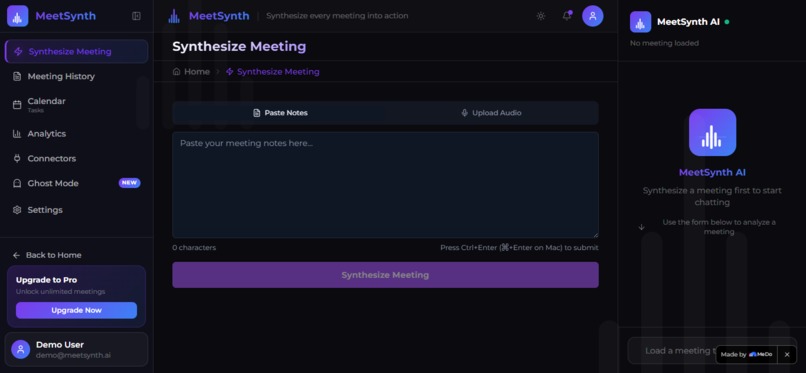Click the NEW badge on Ghost Mode
806x373 pixels.
click(130, 183)
